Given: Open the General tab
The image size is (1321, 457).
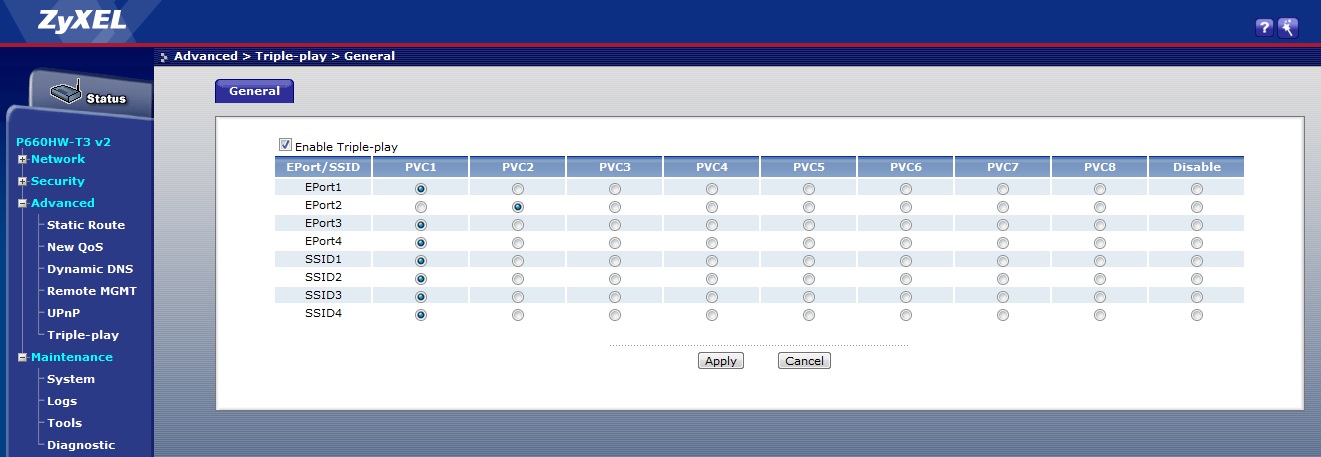Looking at the screenshot, I should [254, 91].
